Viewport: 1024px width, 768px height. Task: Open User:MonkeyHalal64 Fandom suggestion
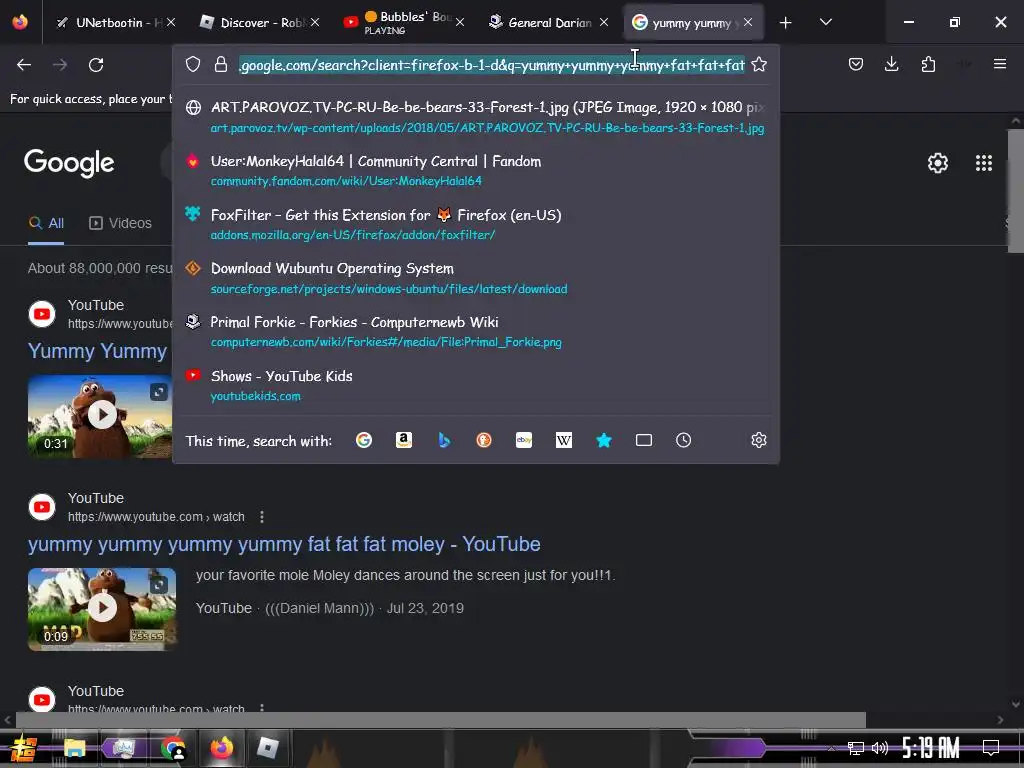(475, 170)
